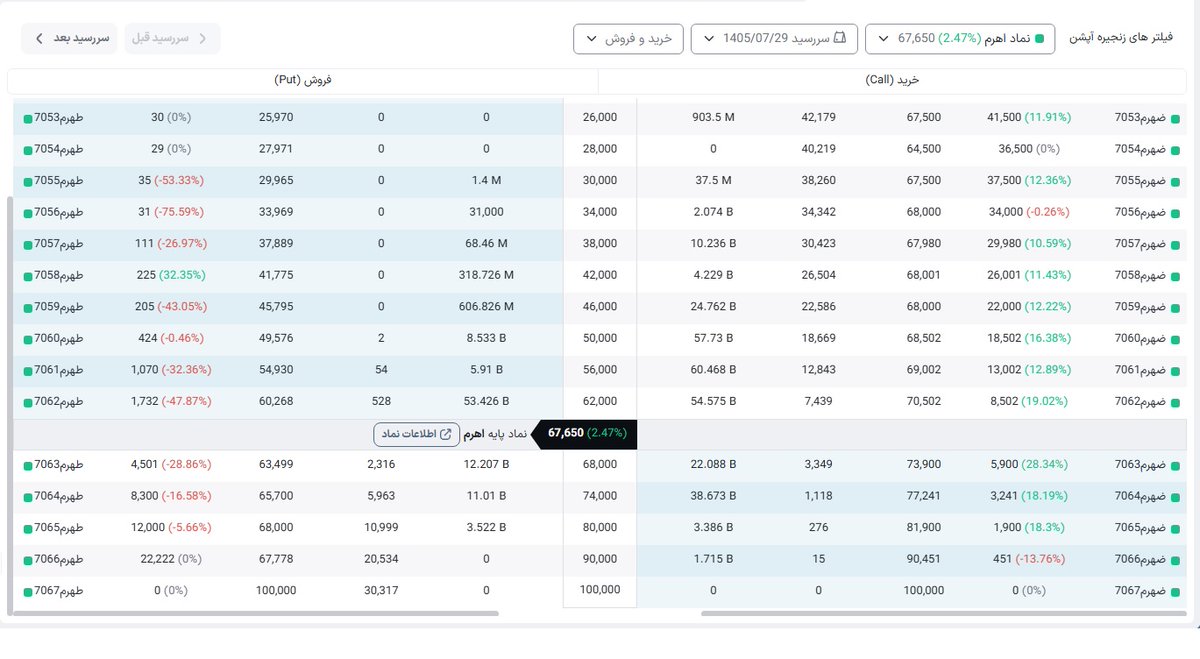Screen dimensions: 1200x659
Task: Open the نماد اهرم symbol dropdown
Action: tap(959, 39)
